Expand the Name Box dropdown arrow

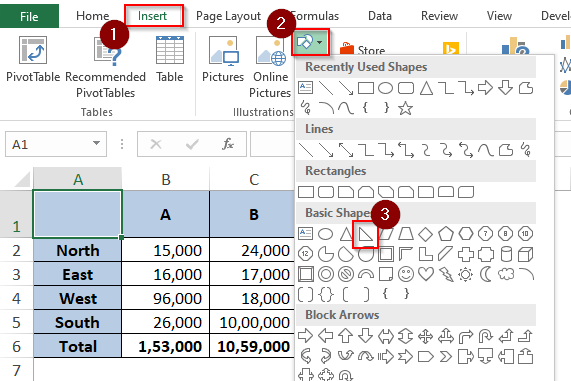(x=96, y=143)
